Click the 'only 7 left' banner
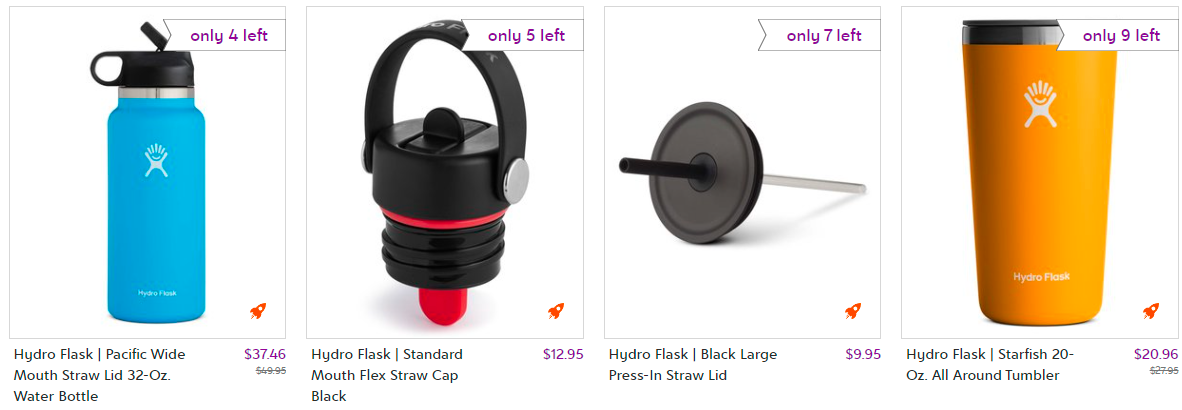This screenshot has width=1182, height=410. pyautogui.click(x=819, y=35)
